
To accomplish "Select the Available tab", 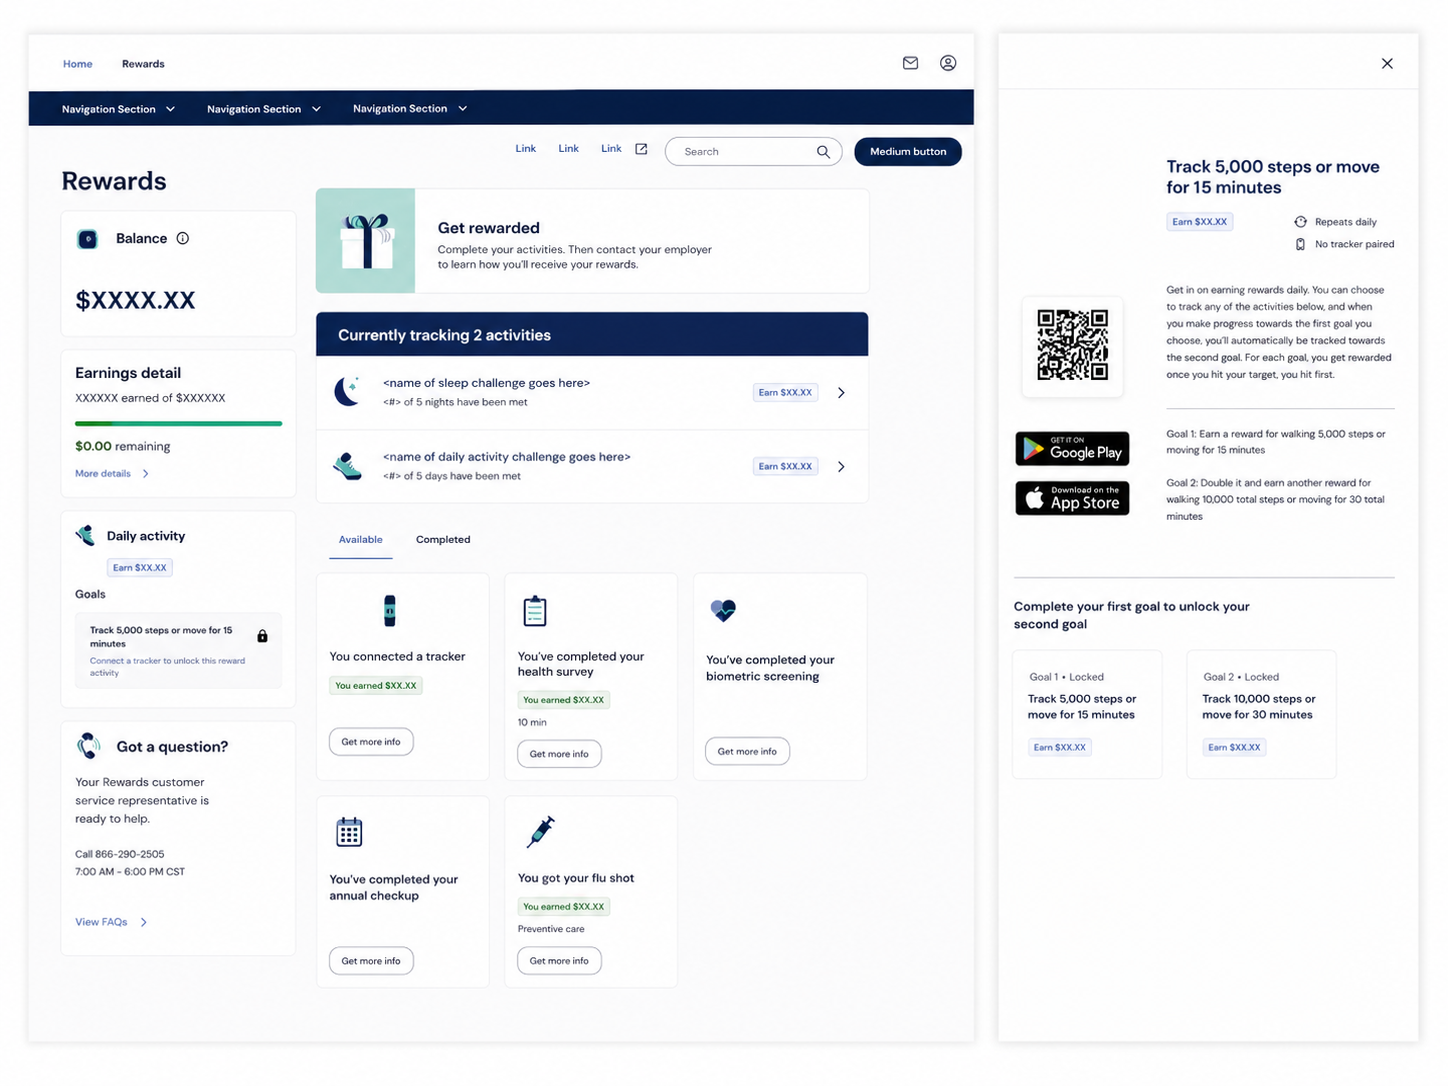I will 360,540.
